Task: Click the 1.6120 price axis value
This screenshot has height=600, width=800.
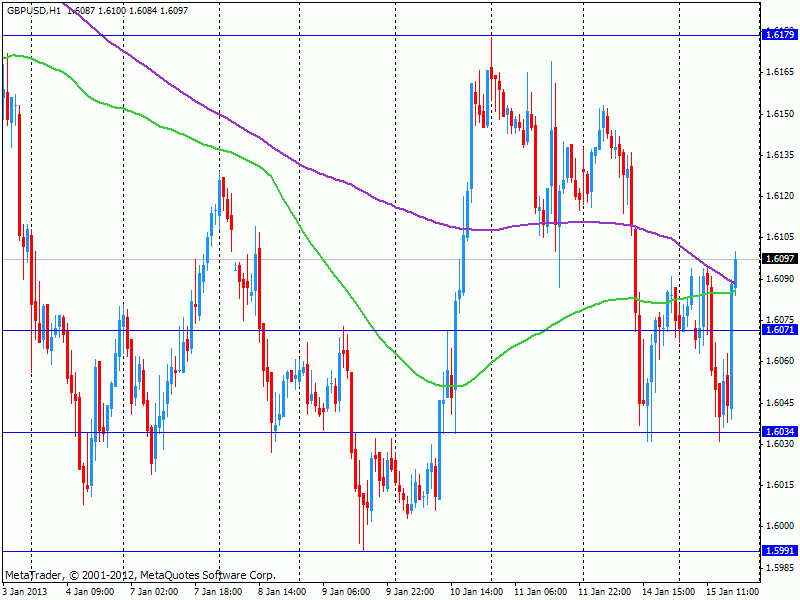Action: [x=779, y=196]
